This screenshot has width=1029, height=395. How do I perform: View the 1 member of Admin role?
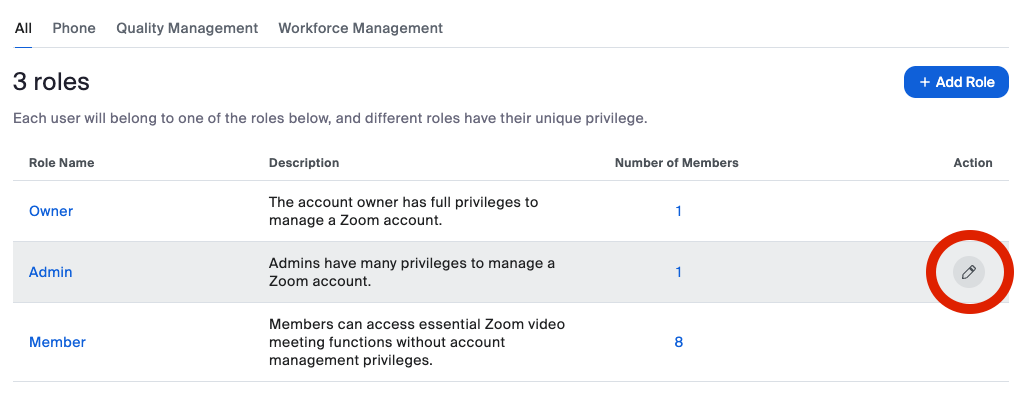(679, 272)
